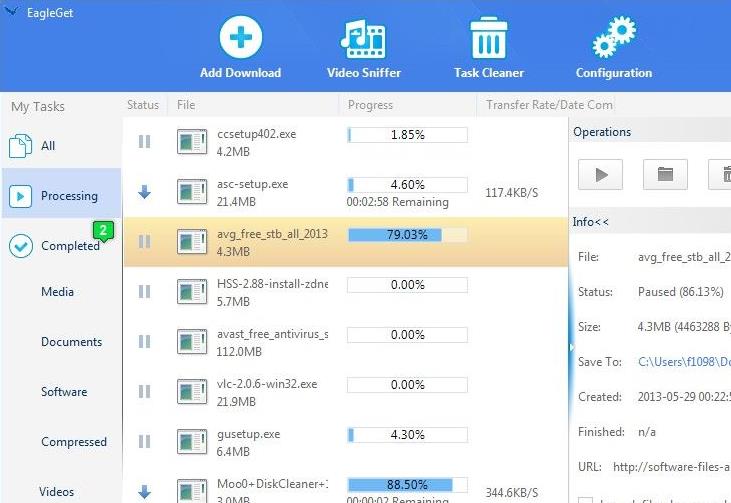The width and height of the screenshot is (731, 503).
Task: Click pause status icon for HSS-2.88-install
Action: 145,291
